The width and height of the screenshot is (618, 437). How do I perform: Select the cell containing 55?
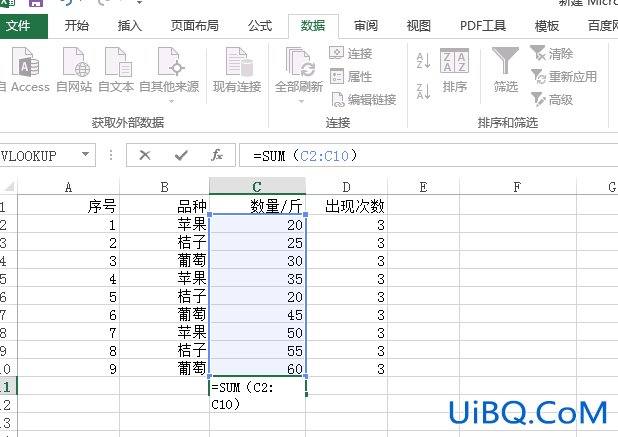coord(257,351)
